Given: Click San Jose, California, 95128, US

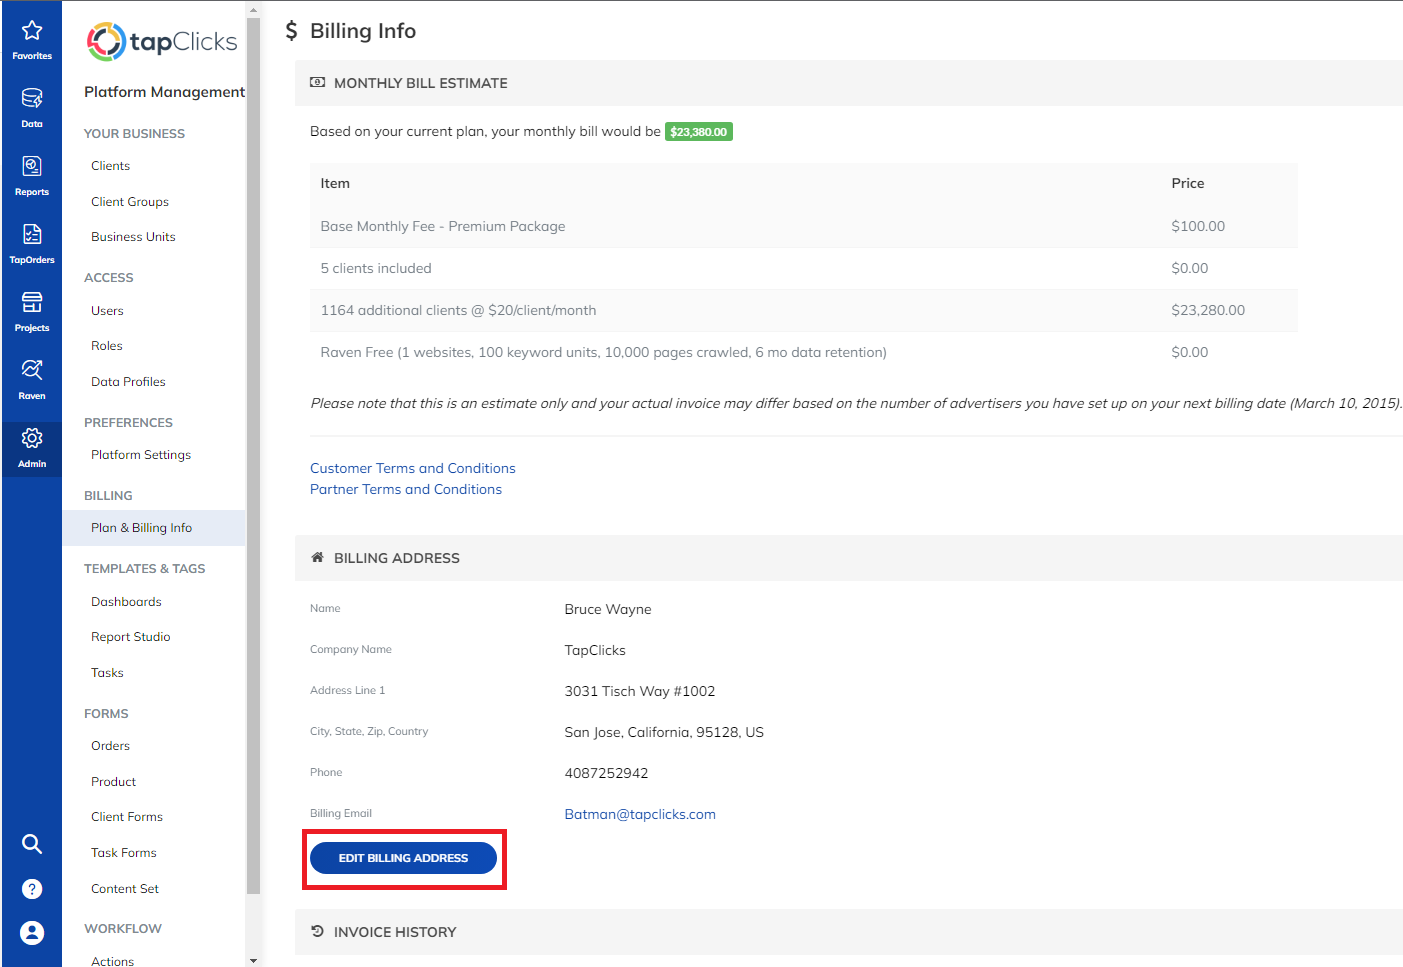Looking at the screenshot, I should click(x=664, y=732).
